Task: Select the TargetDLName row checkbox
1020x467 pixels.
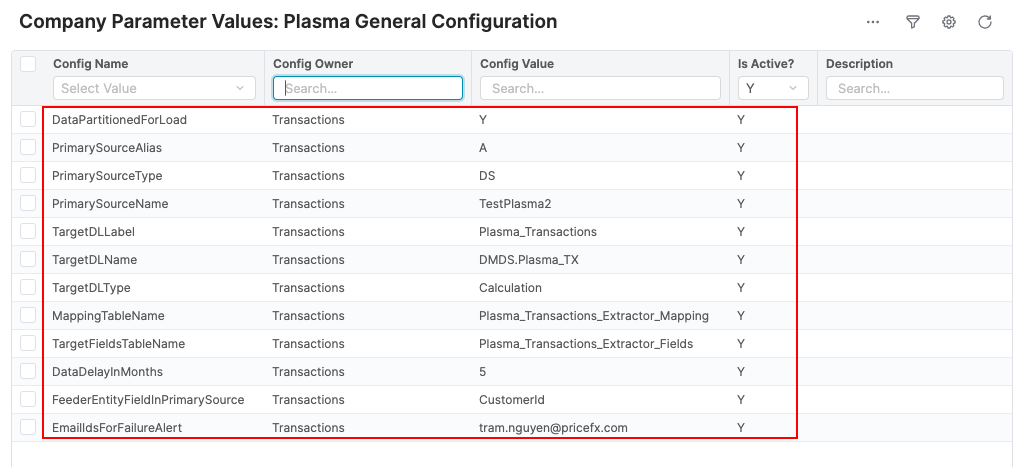Action: [x=28, y=260]
